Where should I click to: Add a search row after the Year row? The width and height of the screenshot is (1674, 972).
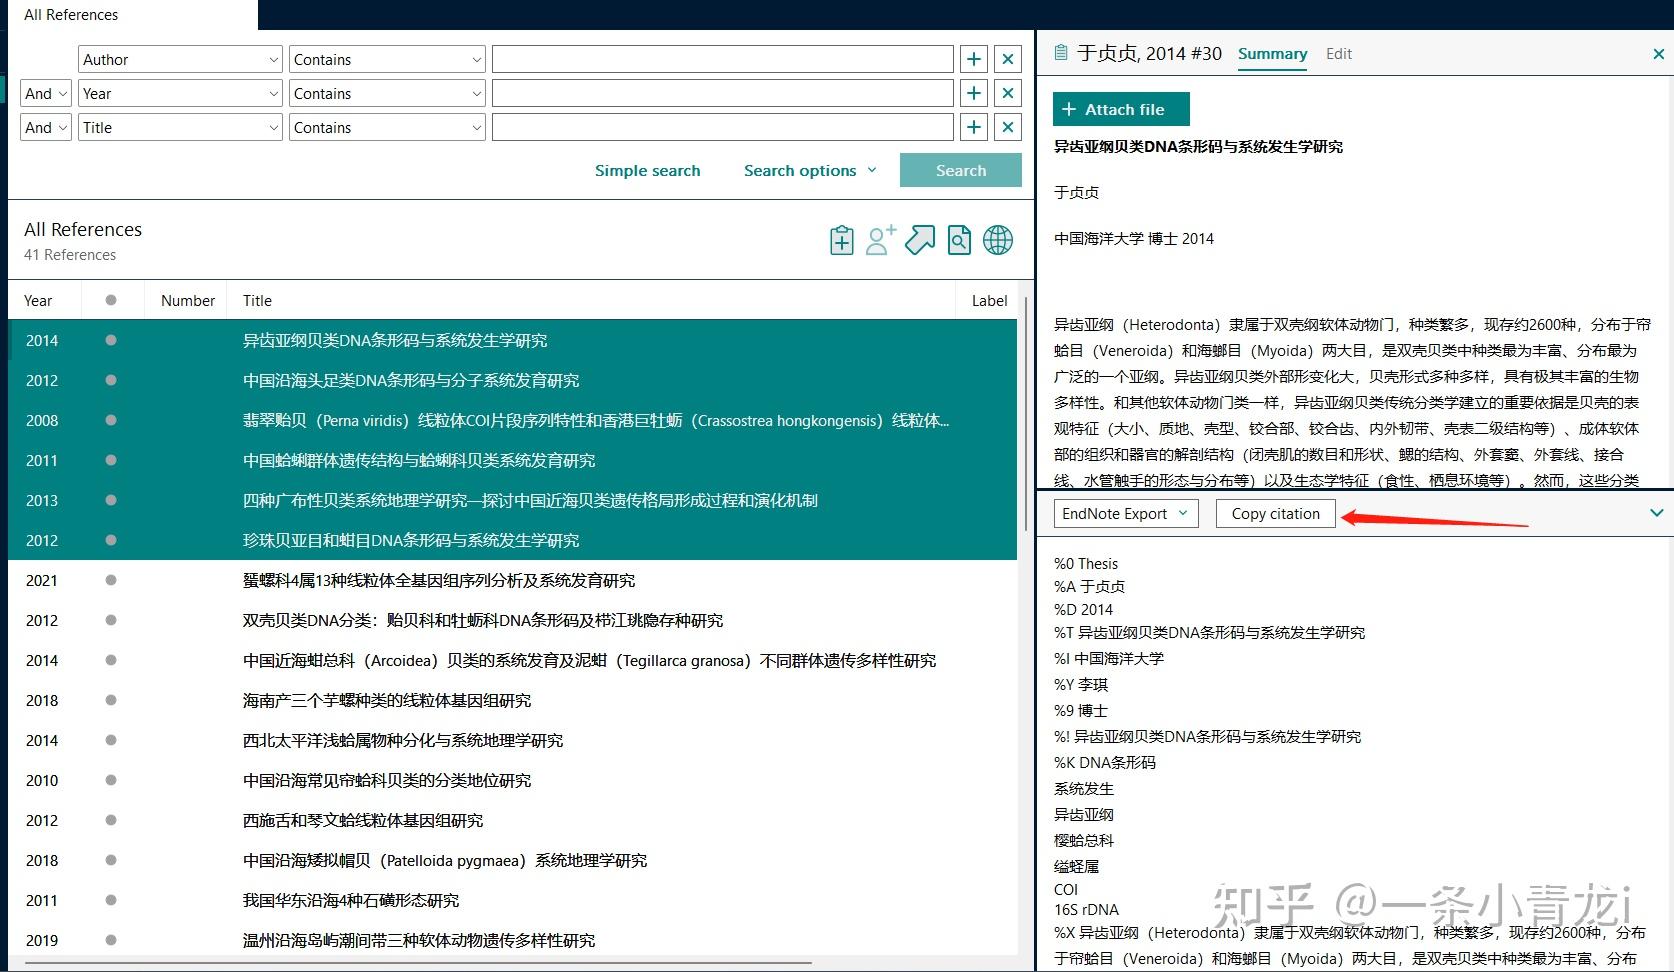coord(973,94)
